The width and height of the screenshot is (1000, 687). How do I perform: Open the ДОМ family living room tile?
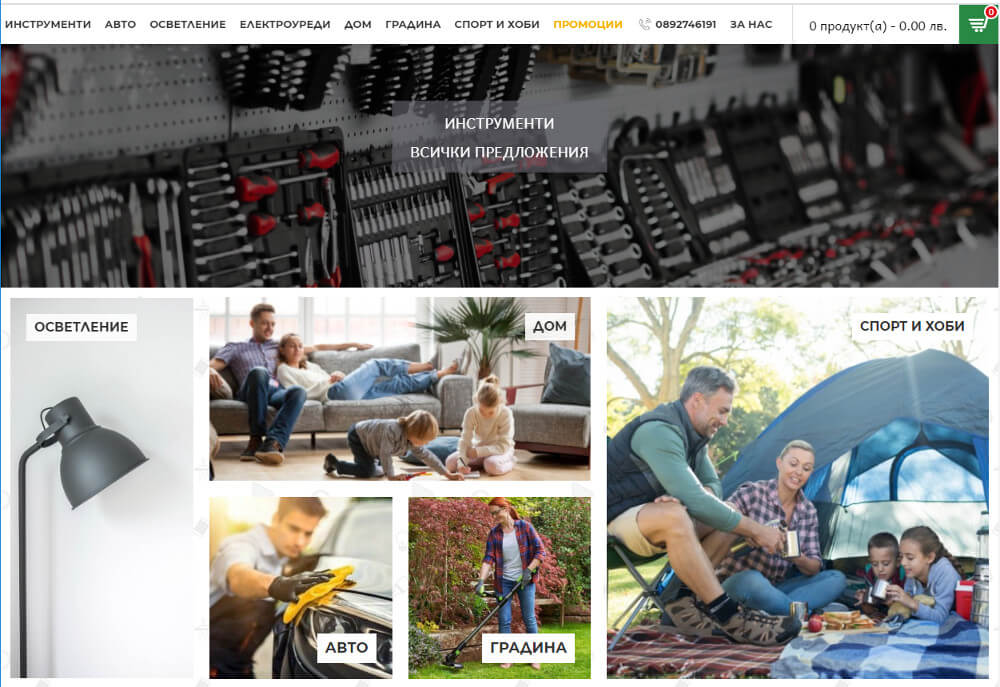400,388
